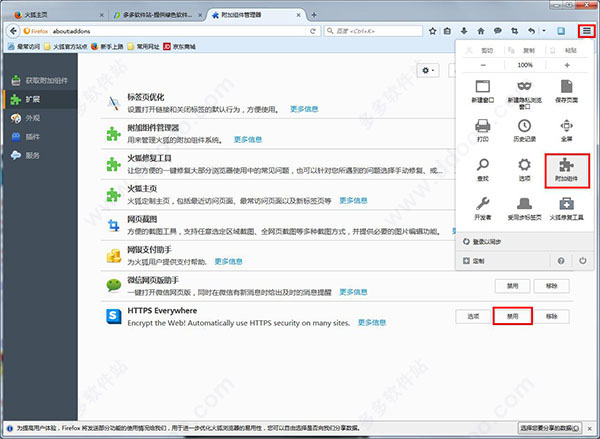Click the blue sidebar panel toolbar icon

point(561,31)
